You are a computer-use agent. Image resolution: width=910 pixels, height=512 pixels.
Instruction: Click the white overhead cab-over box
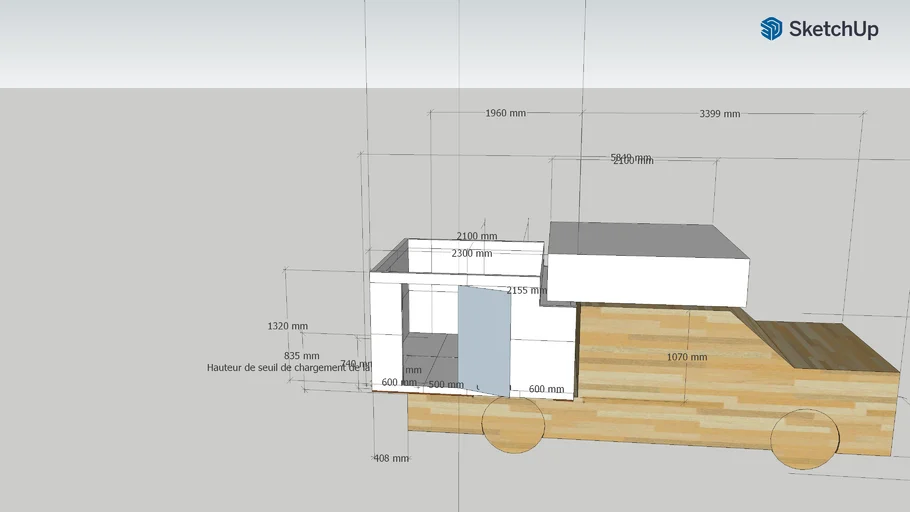(x=650, y=281)
